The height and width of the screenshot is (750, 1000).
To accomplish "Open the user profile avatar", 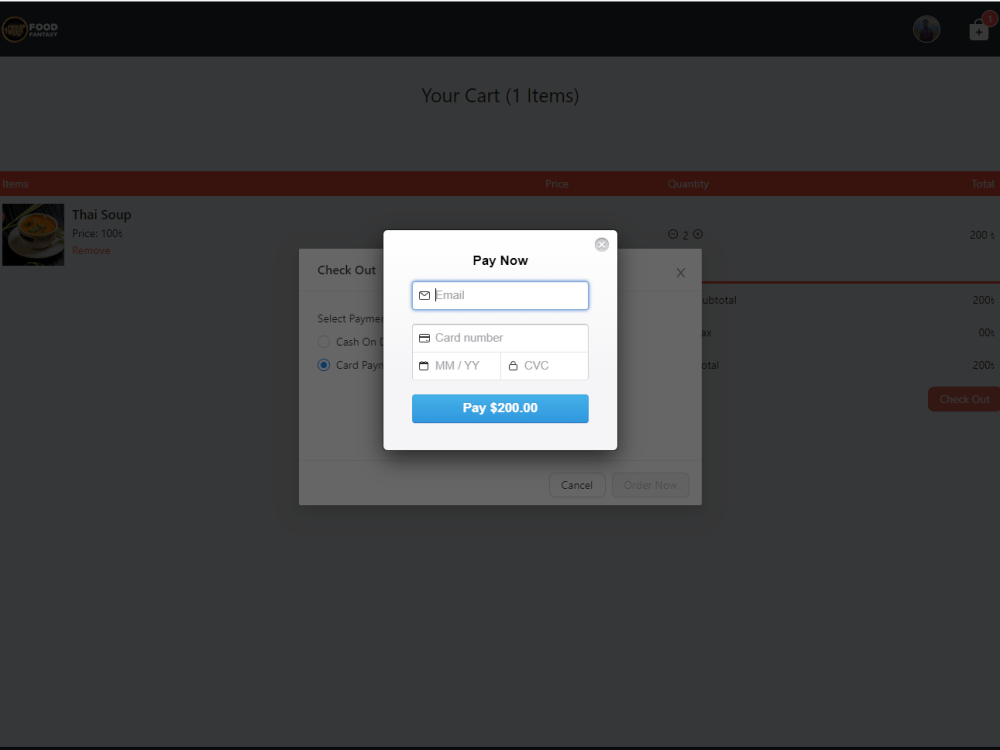I will point(927,29).
